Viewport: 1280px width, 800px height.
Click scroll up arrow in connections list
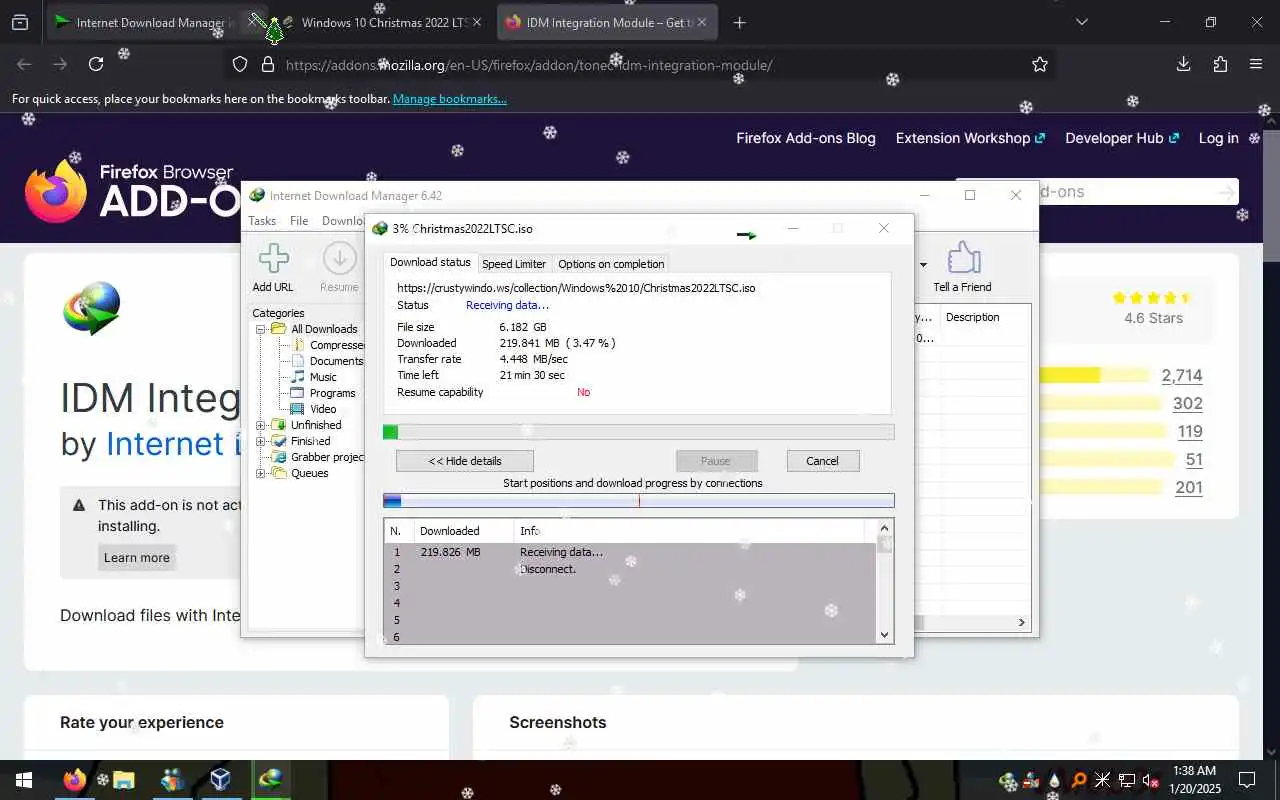point(884,528)
